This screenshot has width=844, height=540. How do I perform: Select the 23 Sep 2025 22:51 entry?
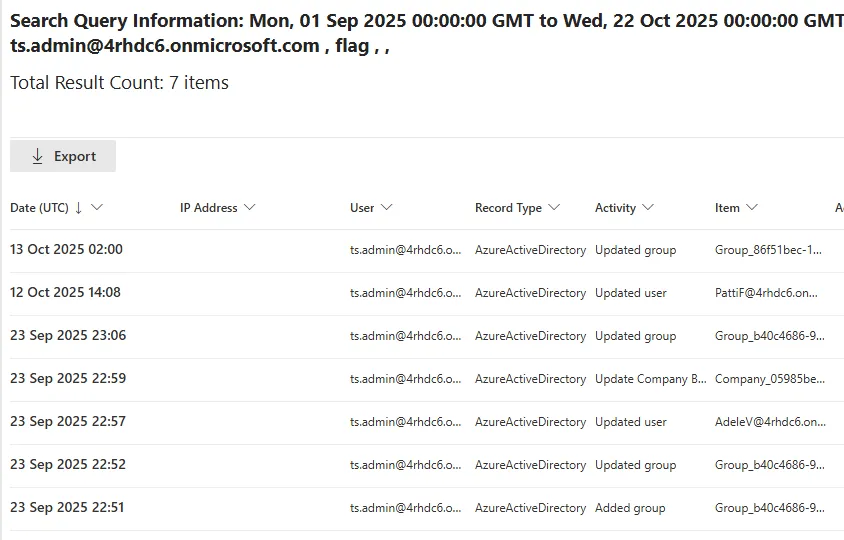coord(67,508)
